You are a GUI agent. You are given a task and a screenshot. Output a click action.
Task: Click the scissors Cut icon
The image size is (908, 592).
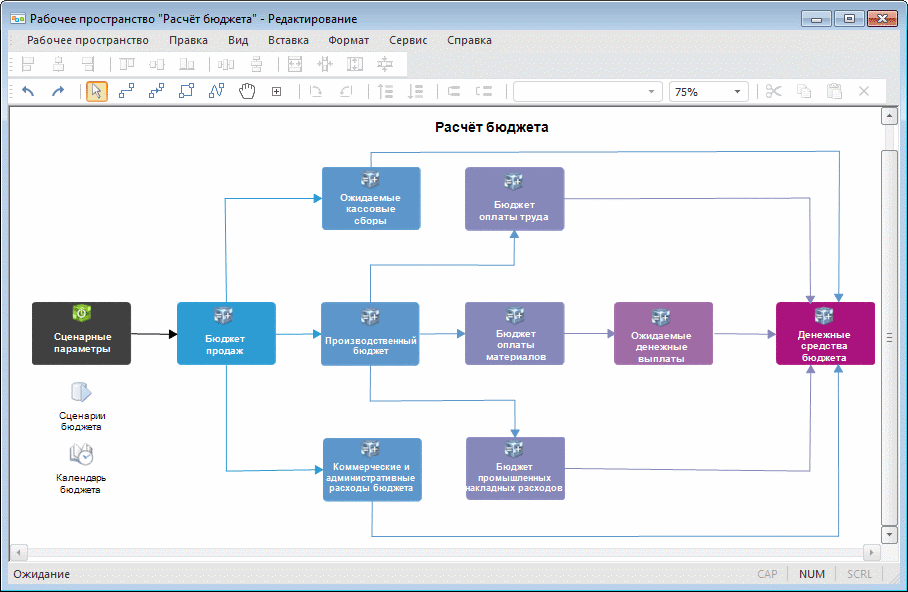point(774,92)
